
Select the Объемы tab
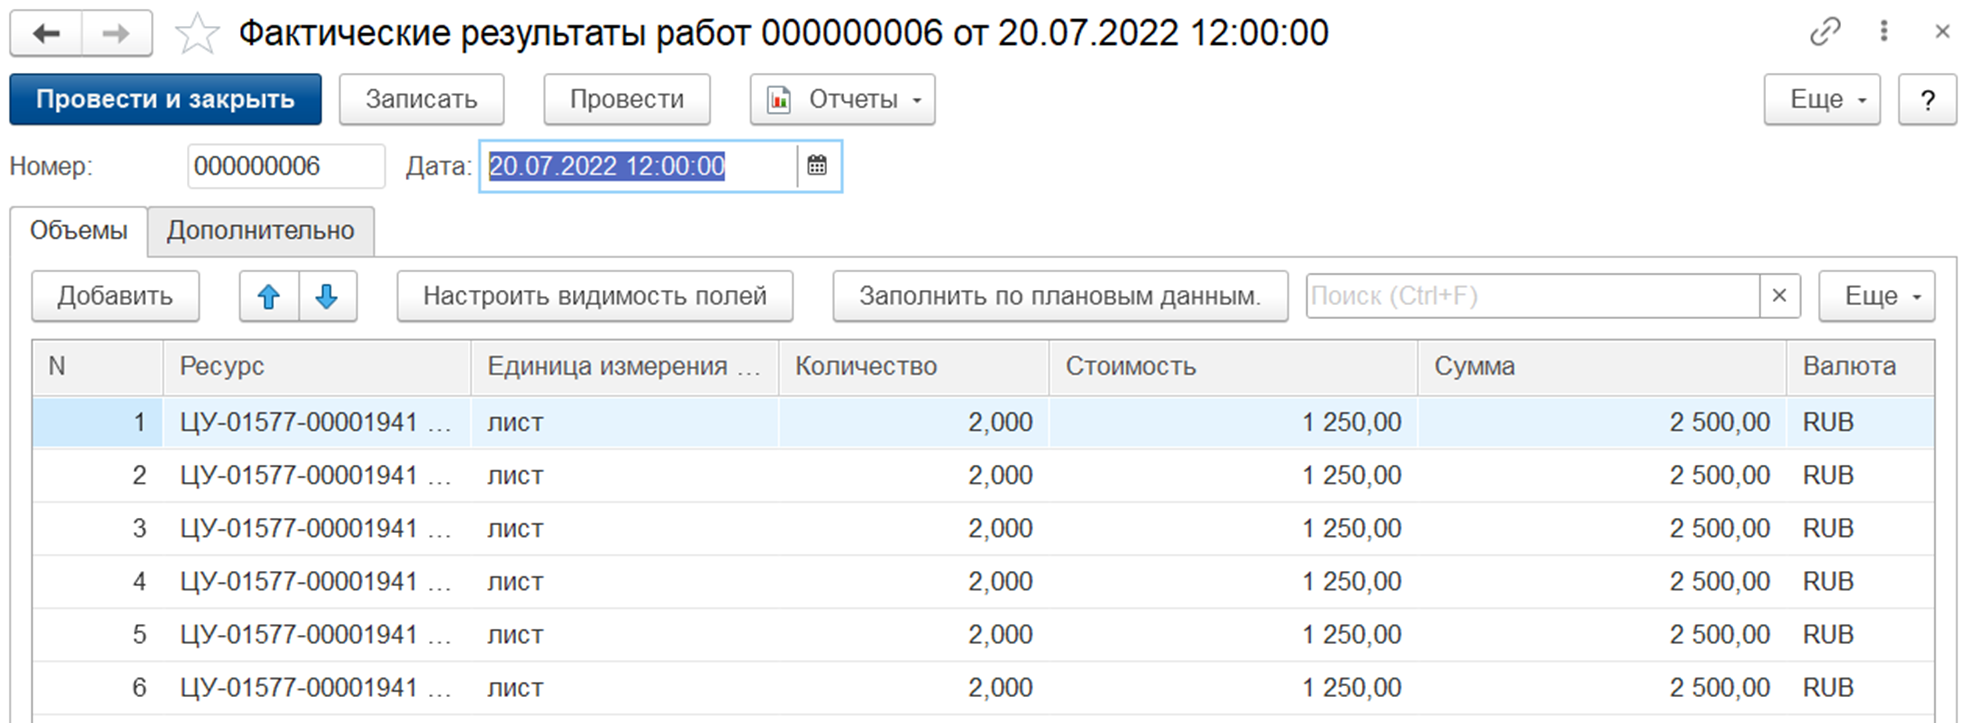click(79, 231)
